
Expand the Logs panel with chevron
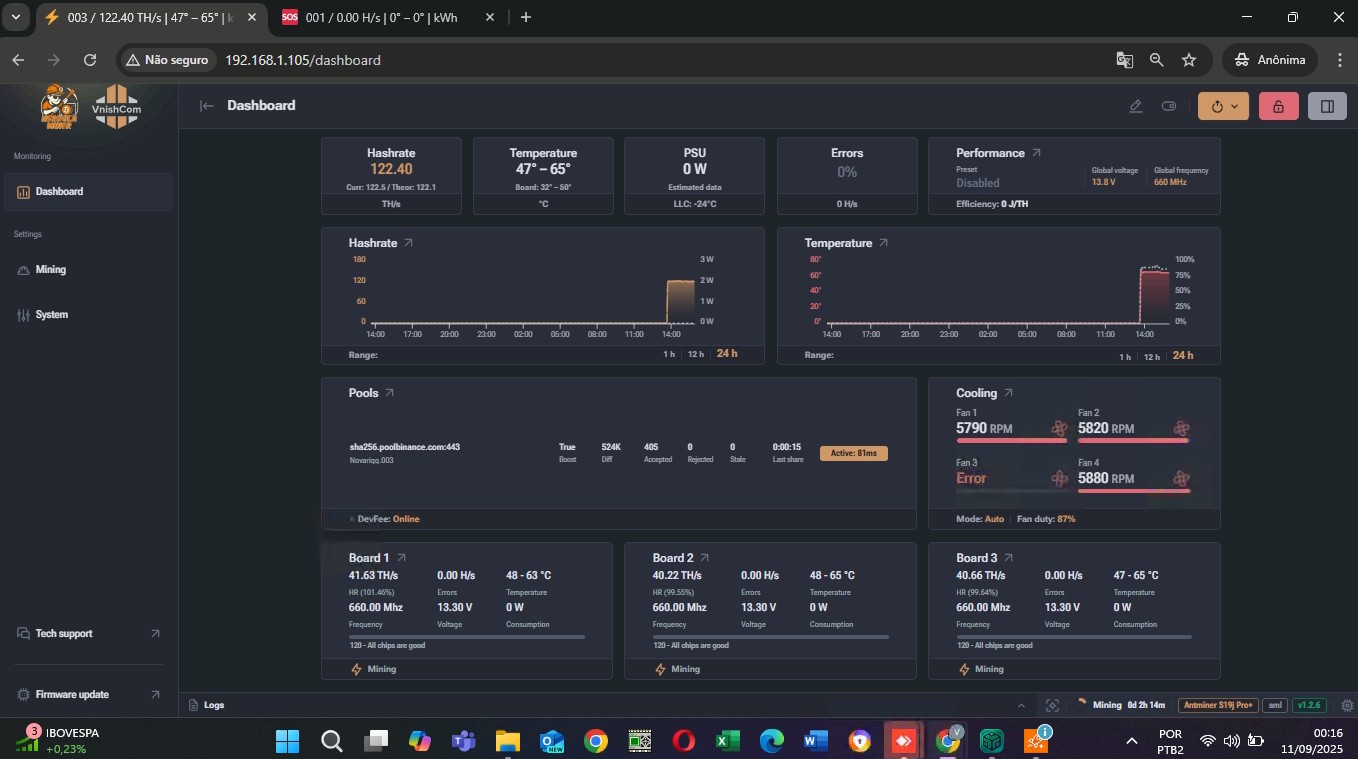click(x=1021, y=705)
